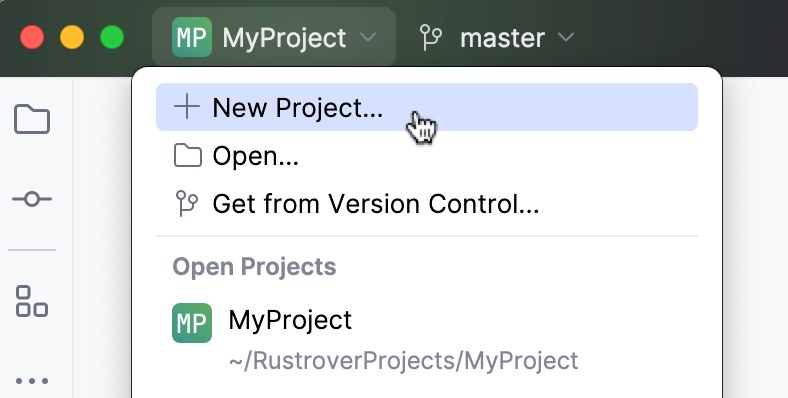This screenshot has width=788, height=398.
Task: Click the MyProject title bar widget
Action: 274,37
